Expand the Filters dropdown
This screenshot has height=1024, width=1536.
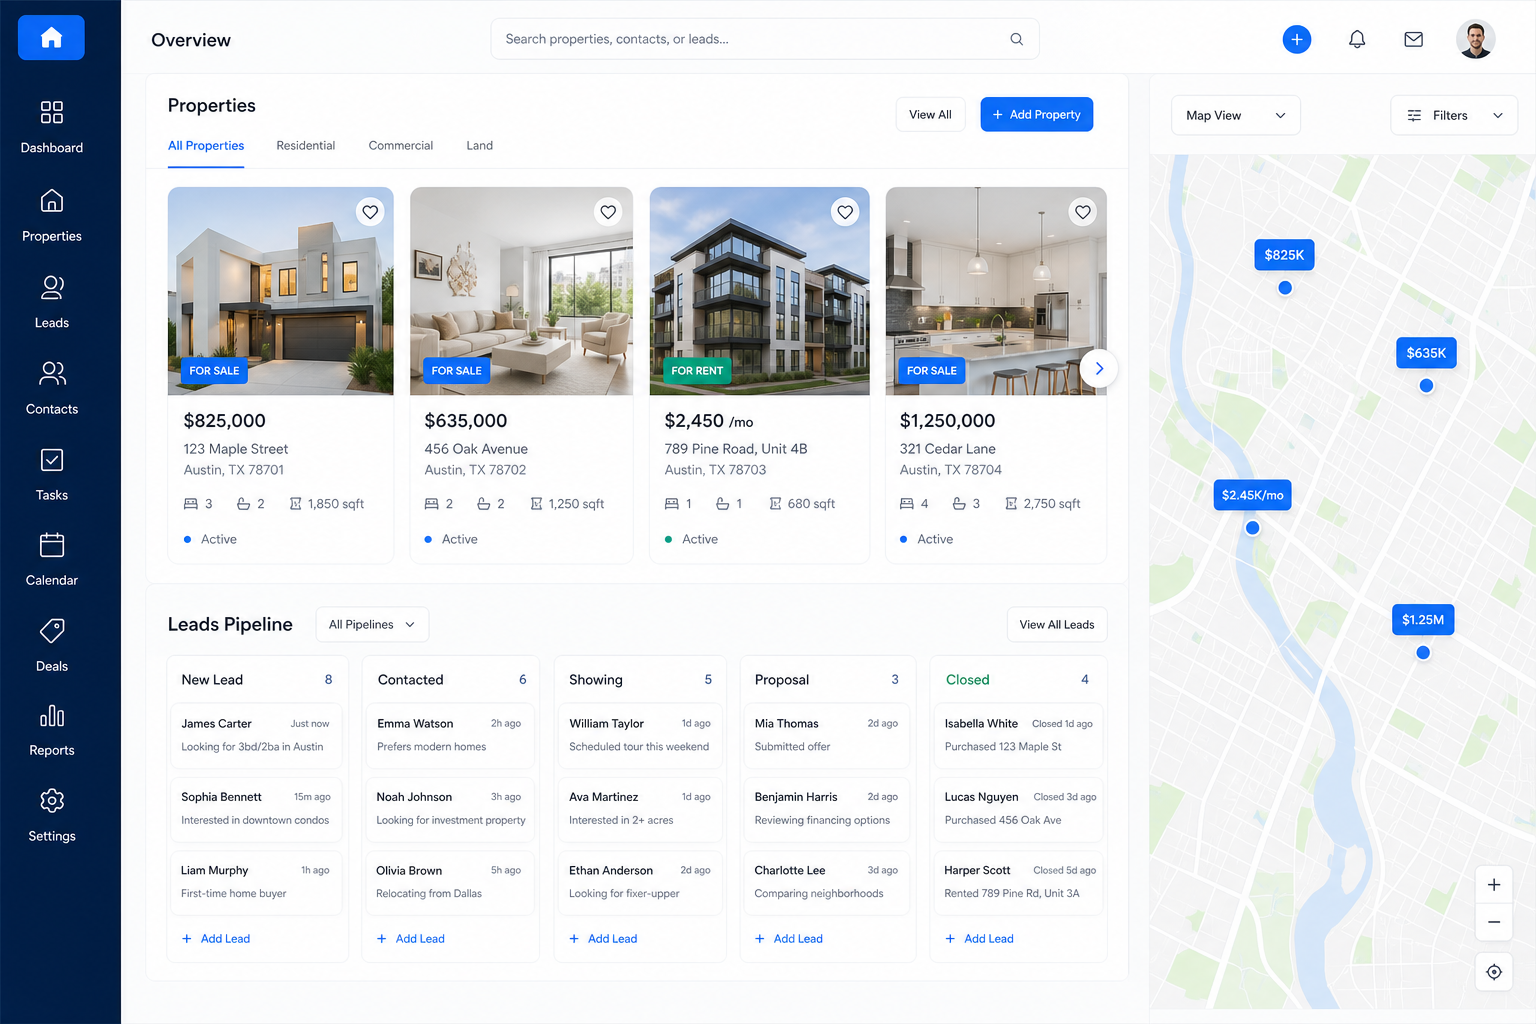coord(1454,115)
